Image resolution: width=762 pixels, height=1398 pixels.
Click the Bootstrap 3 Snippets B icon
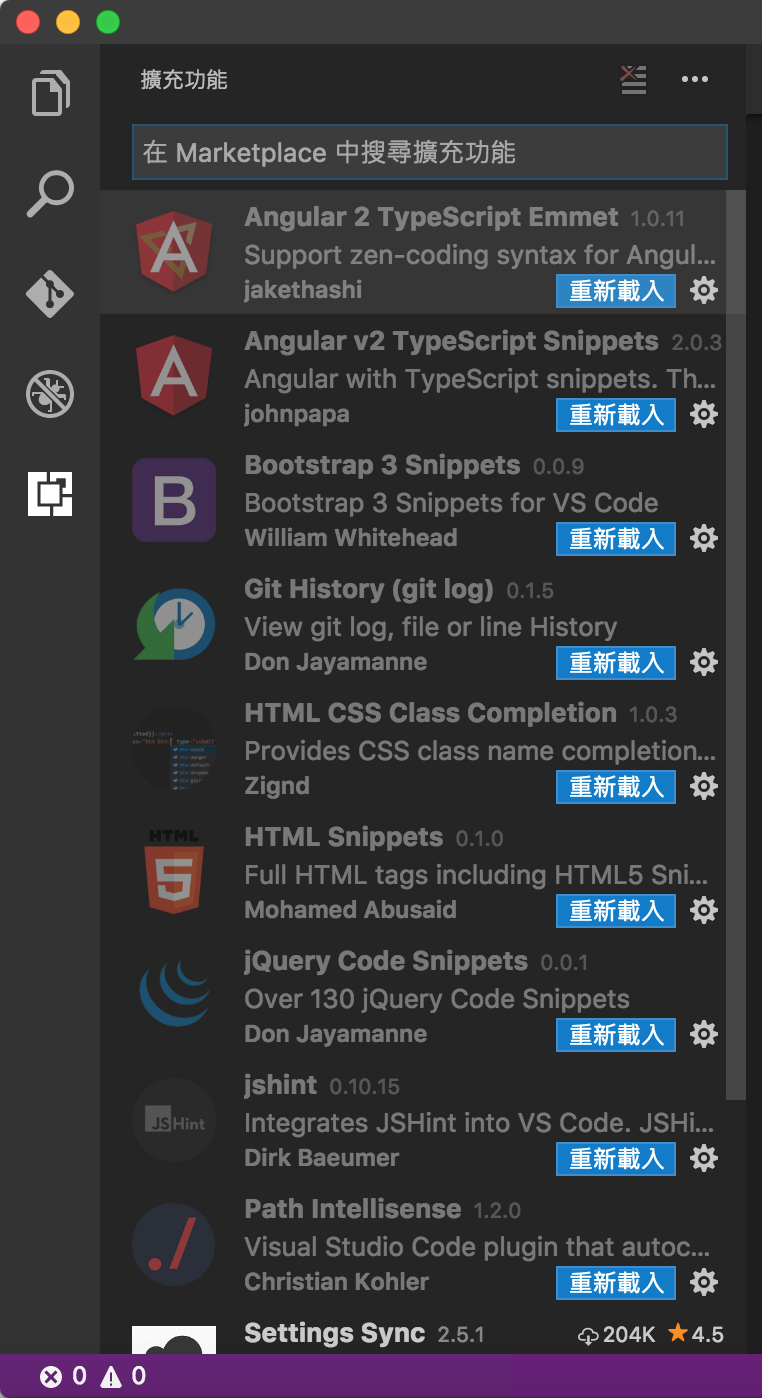coord(174,500)
